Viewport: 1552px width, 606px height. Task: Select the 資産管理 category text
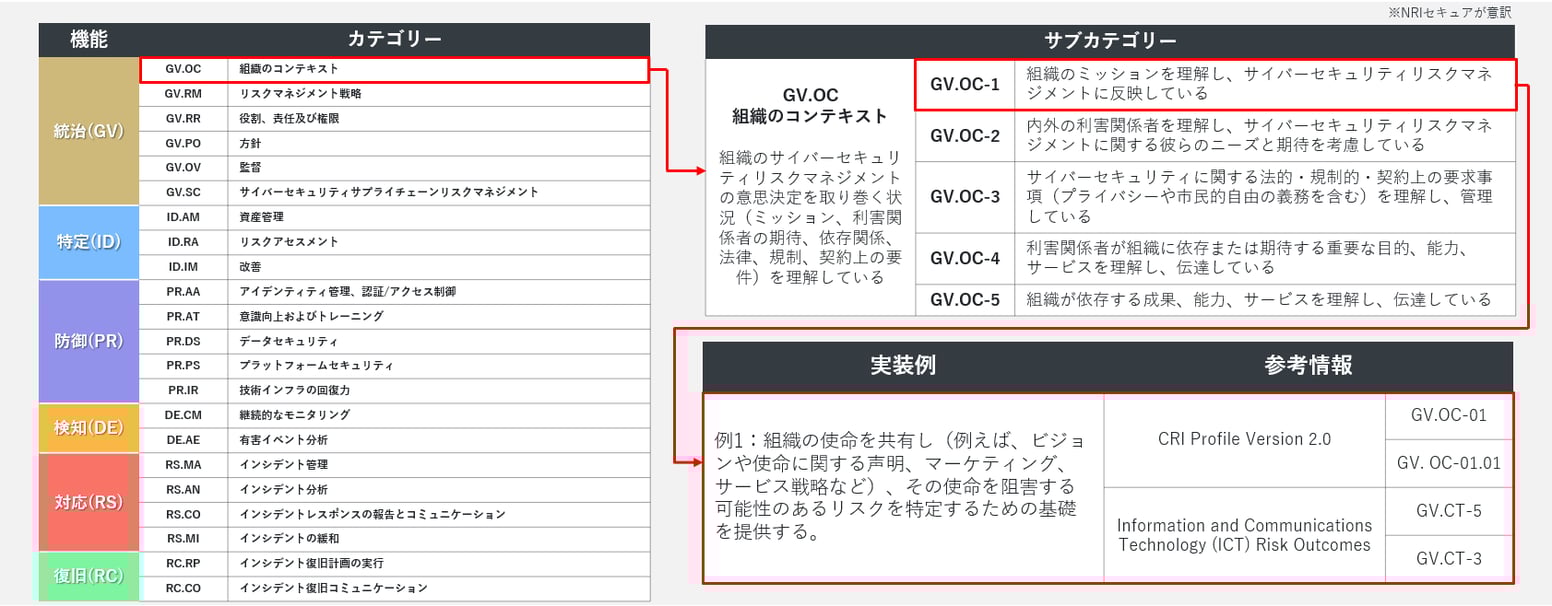261,217
